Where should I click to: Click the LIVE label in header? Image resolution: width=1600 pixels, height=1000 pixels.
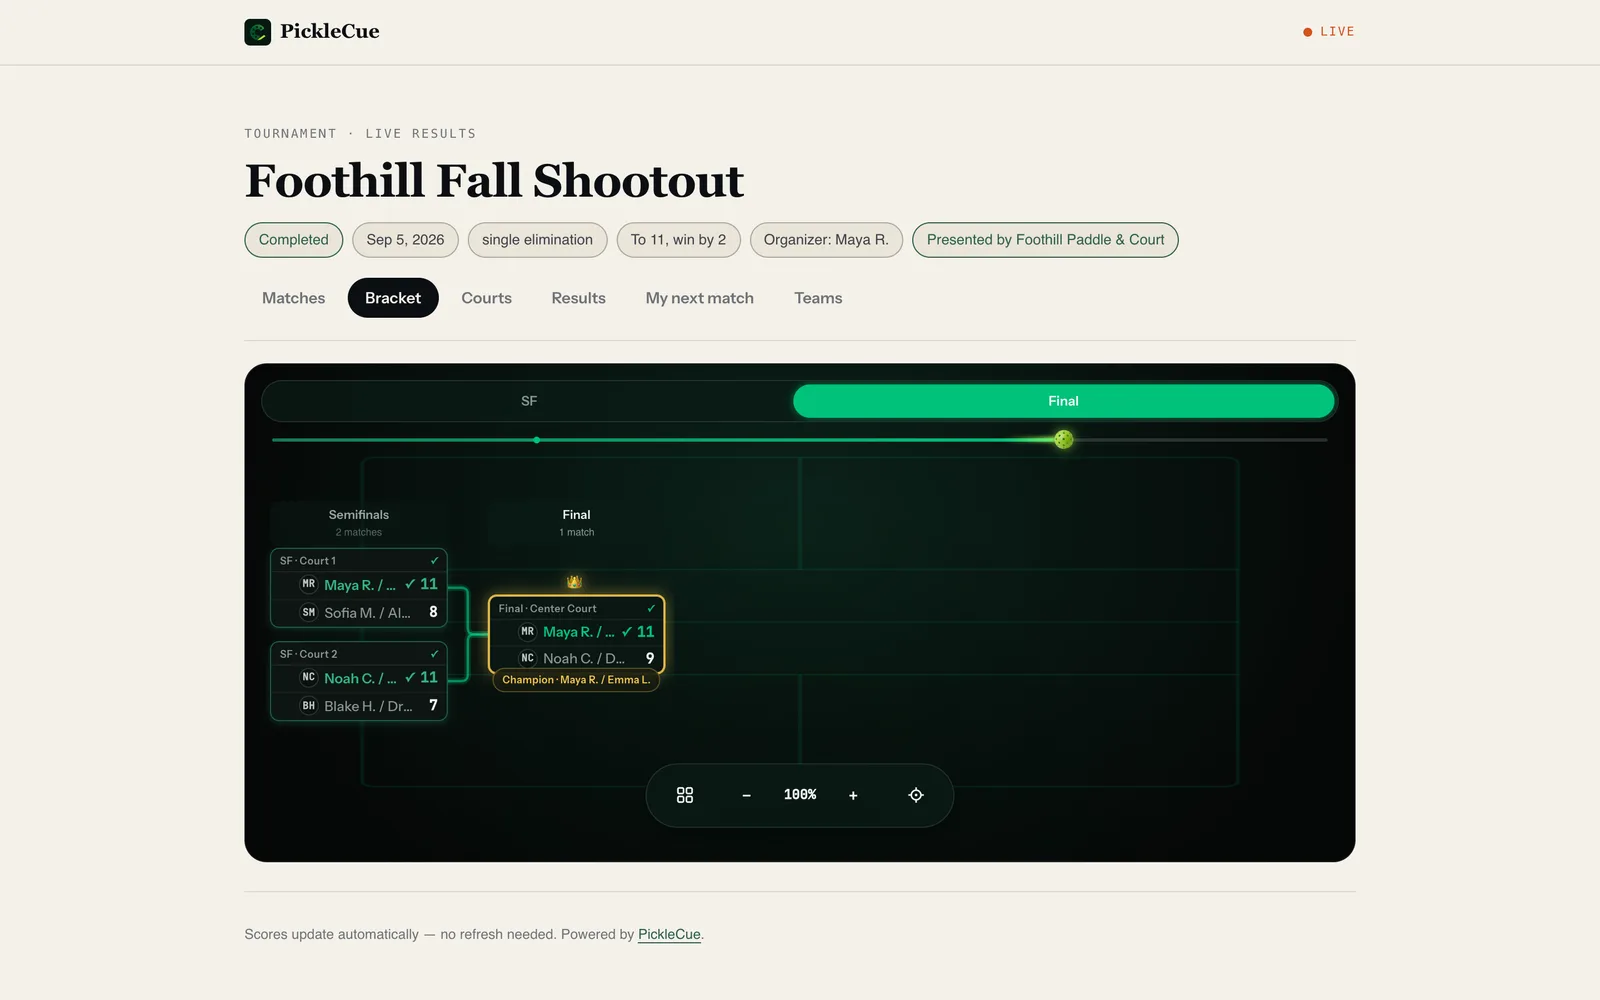click(1337, 32)
